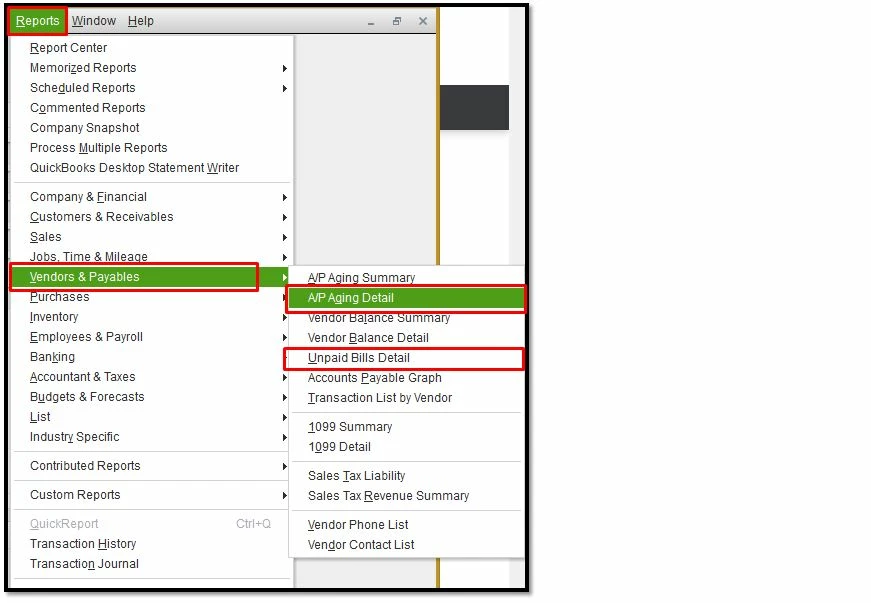This screenshot has height=603, width=871.
Task: Open Memorized Reports submenu
Action: (x=152, y=68)
